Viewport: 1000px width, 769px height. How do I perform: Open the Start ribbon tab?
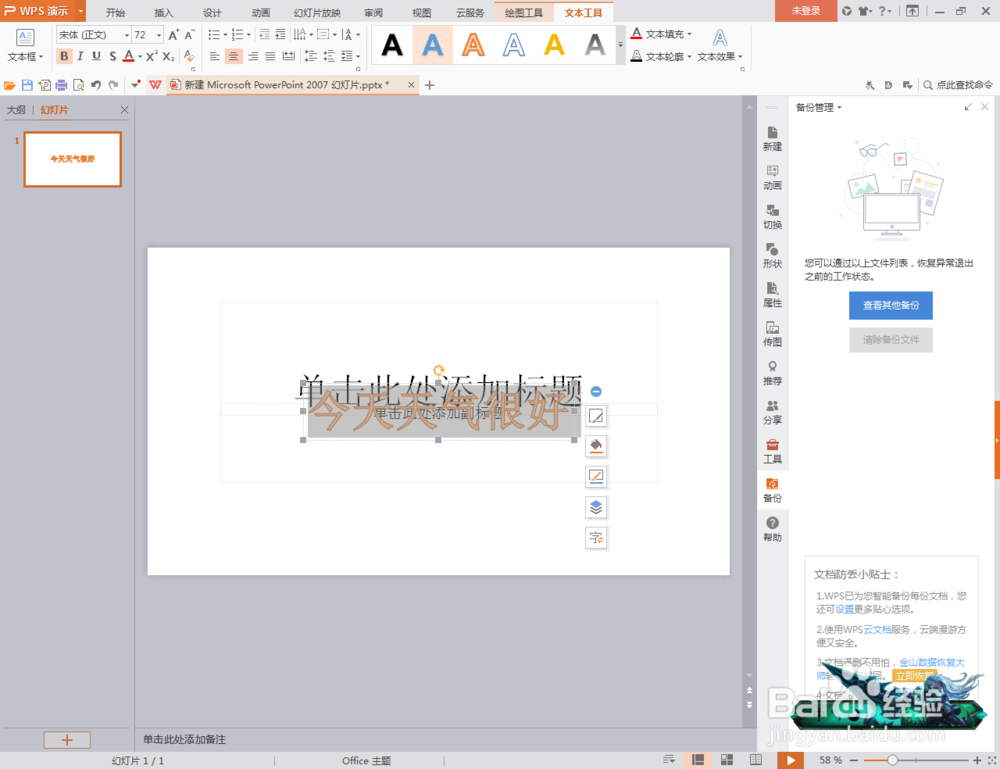(x=115, y=12)
